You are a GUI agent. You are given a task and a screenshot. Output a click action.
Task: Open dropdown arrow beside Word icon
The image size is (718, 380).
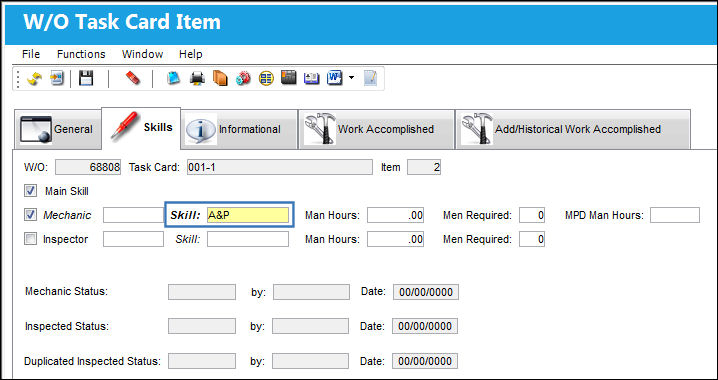(x=351, y=78)
